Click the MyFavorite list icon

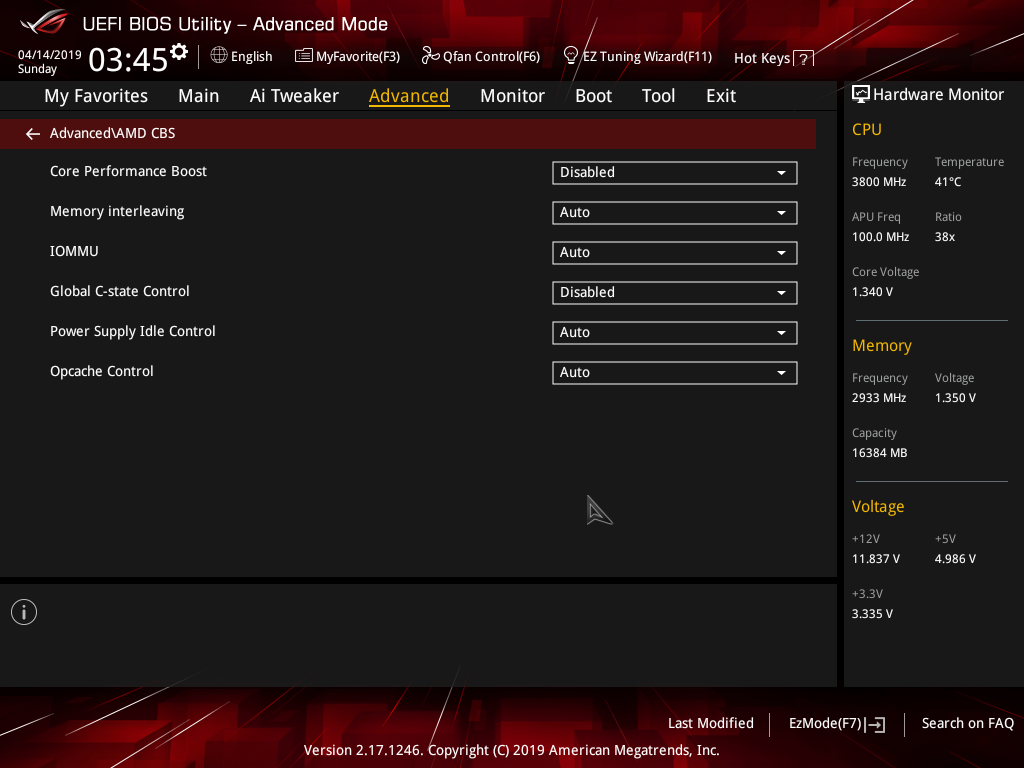pyautogui.click(x=304, y=56)
